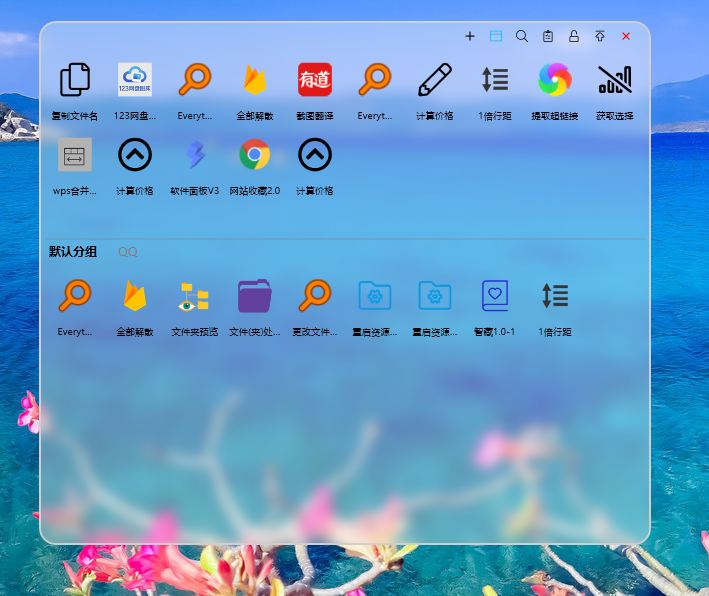Open the 复制文件名 copy icon
Screen dimensions: 709x596
point(75,80)
